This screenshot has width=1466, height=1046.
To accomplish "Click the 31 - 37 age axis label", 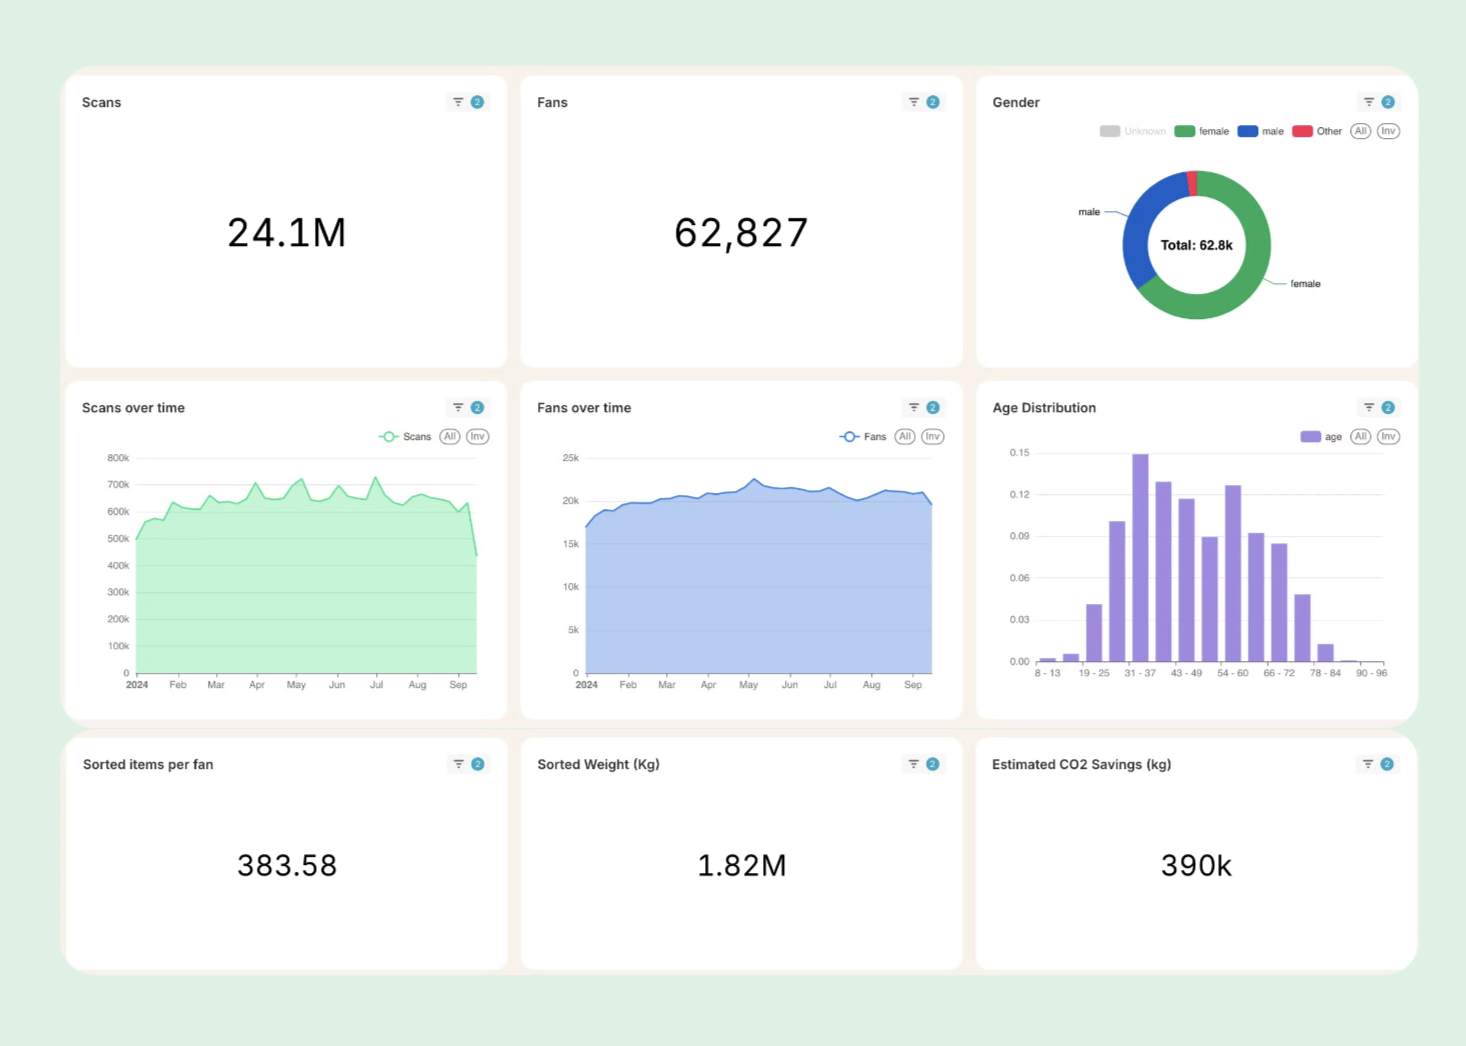I will coord(1140,673).
